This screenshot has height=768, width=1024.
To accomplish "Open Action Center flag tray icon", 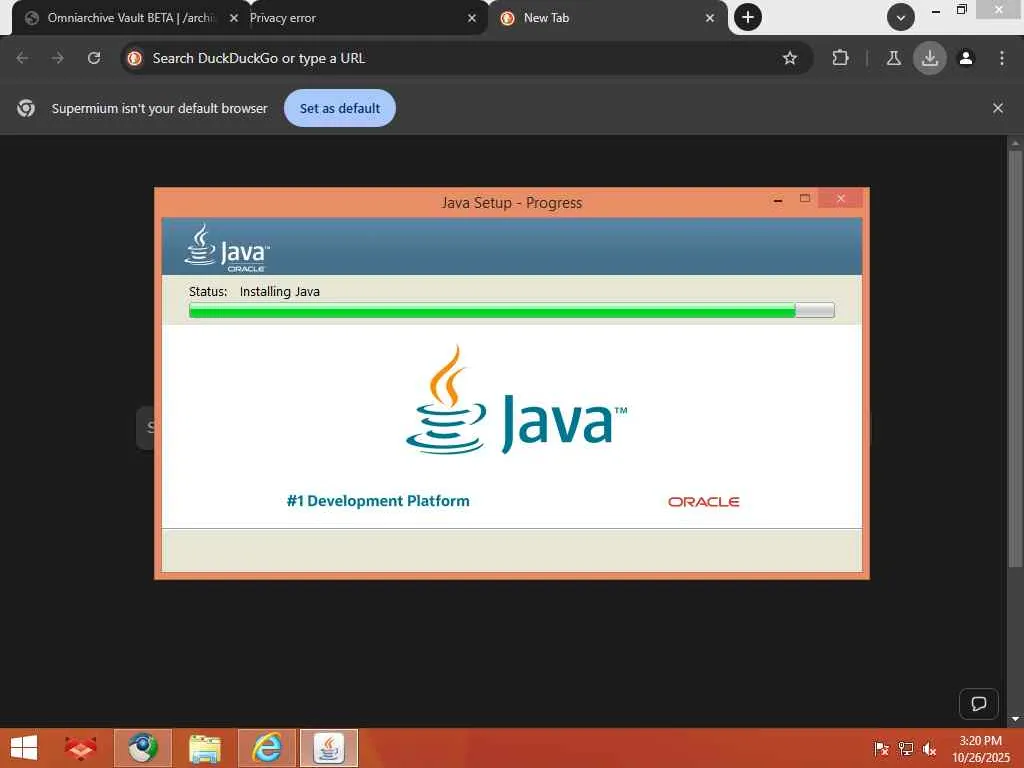I will click(x=881, y=748).
